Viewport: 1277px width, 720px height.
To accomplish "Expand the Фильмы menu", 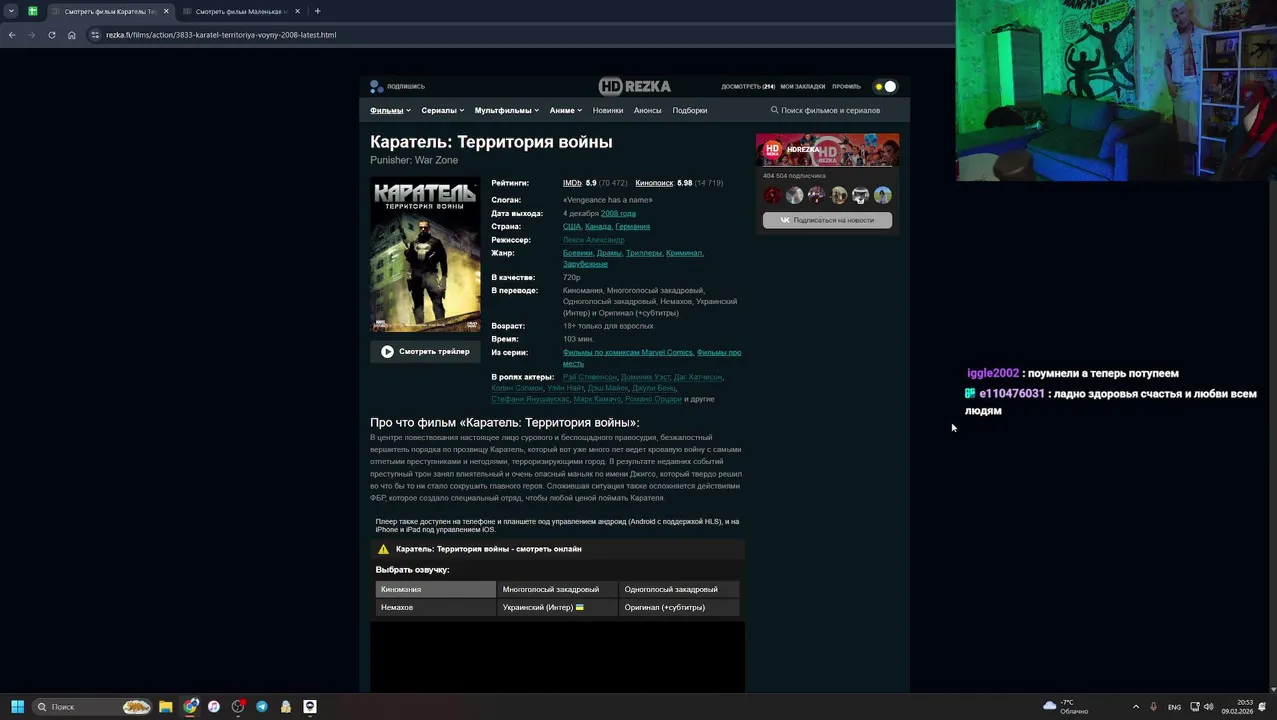I will [x=390, y=110].
